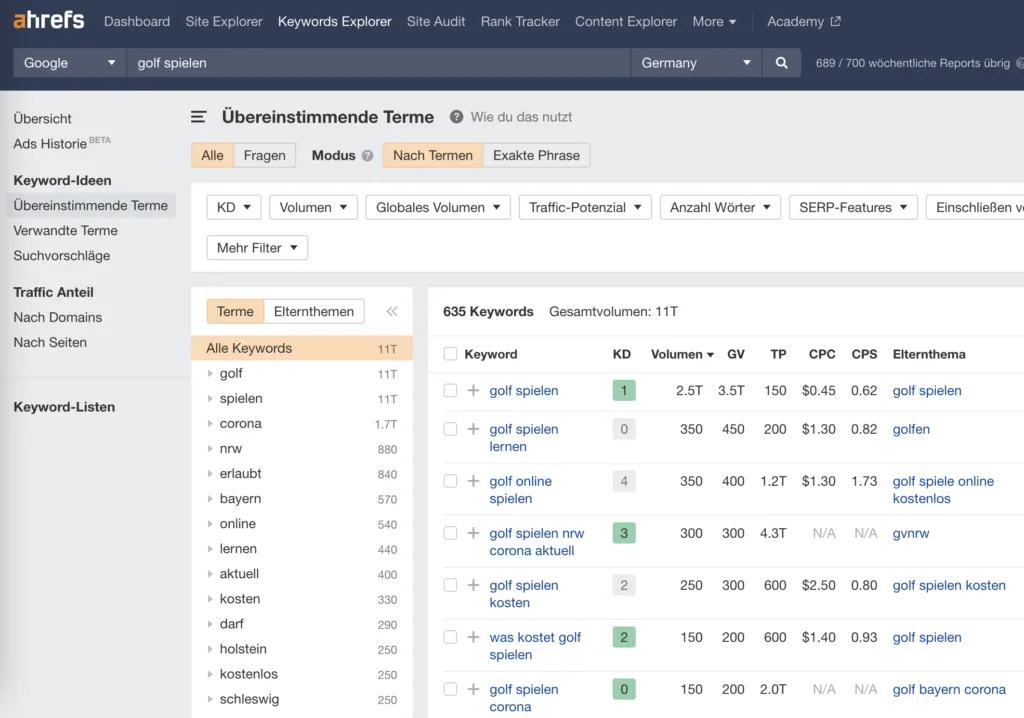Open the Globales Volumen filter dropdown
Image resolution: width=1024 pixels, height=718 pixels.
point(438,207)
